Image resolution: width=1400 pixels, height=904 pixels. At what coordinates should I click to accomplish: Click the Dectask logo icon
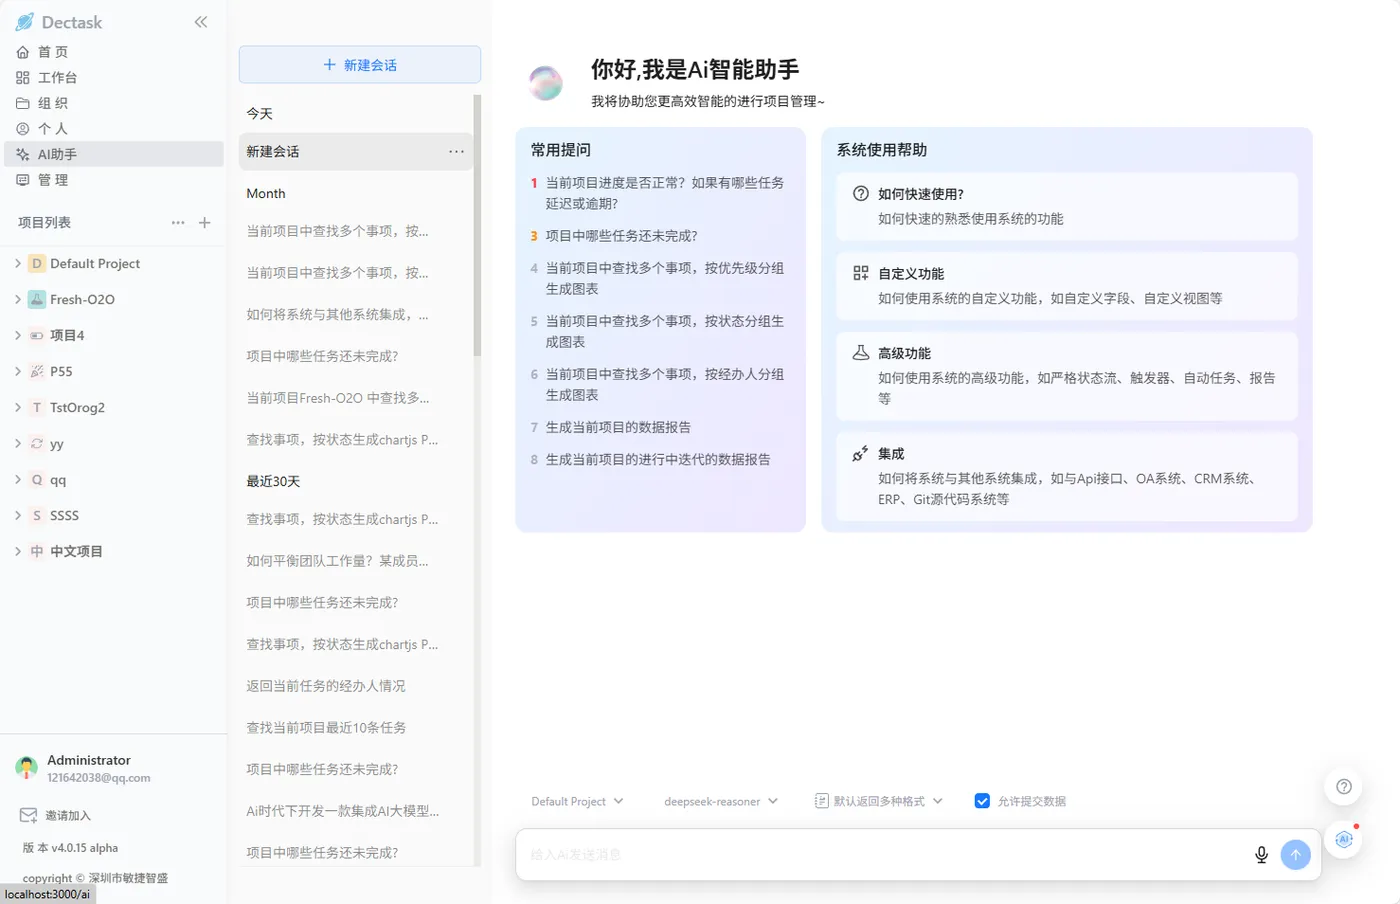[x=25, y=22]
